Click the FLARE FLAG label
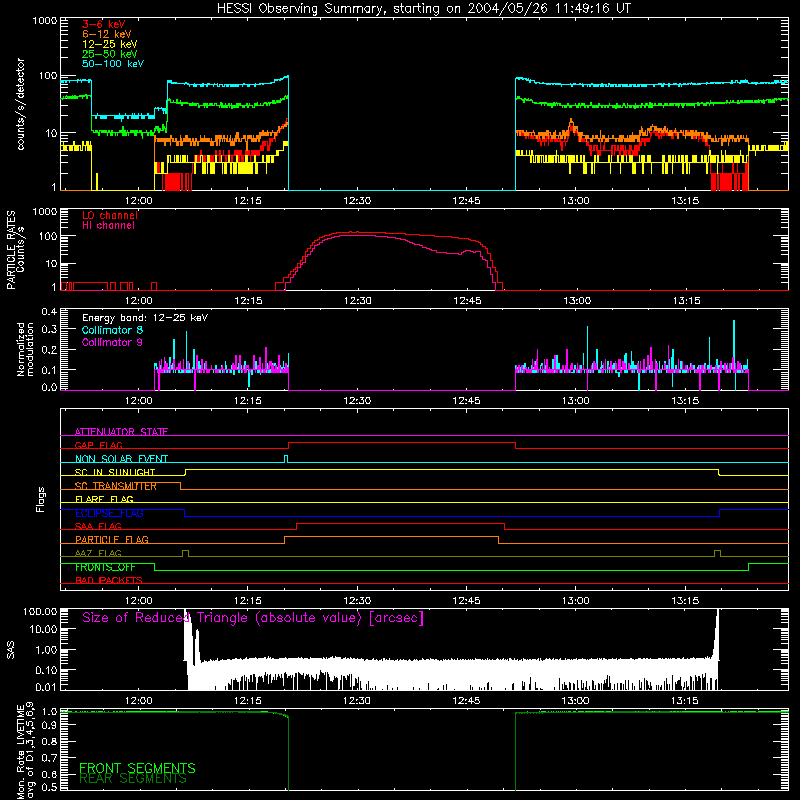 tap(104, 499)
